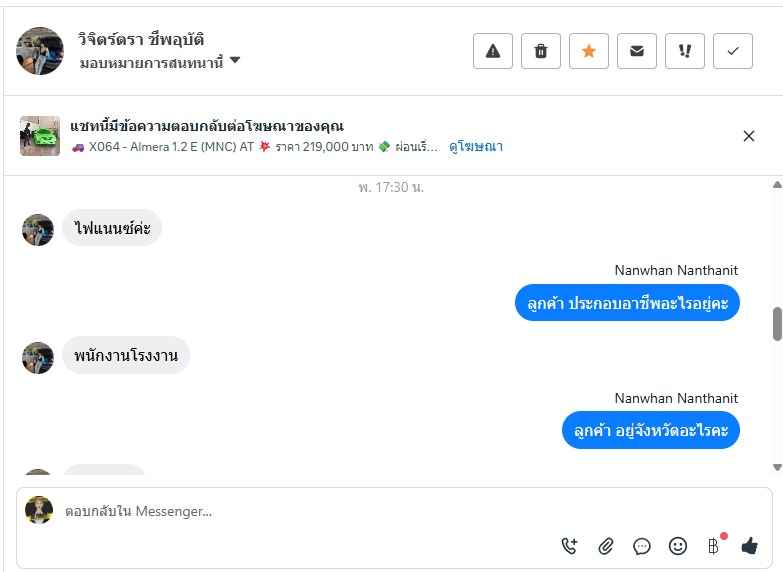Click the spam warning triangle icon
Viewport: 783px width, 572px height.
tap(493, 51)
